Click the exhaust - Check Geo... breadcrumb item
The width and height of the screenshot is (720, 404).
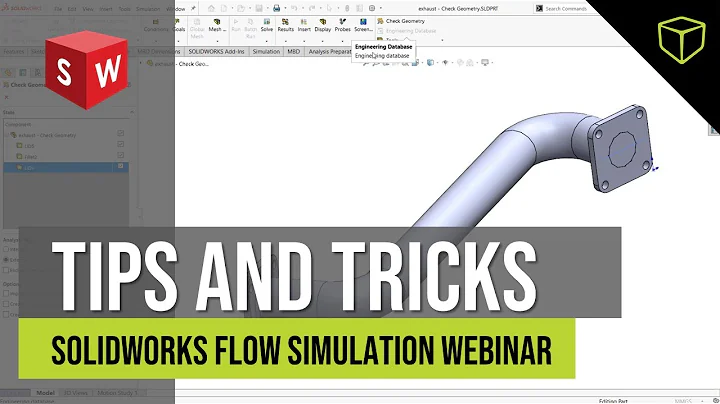178,64
